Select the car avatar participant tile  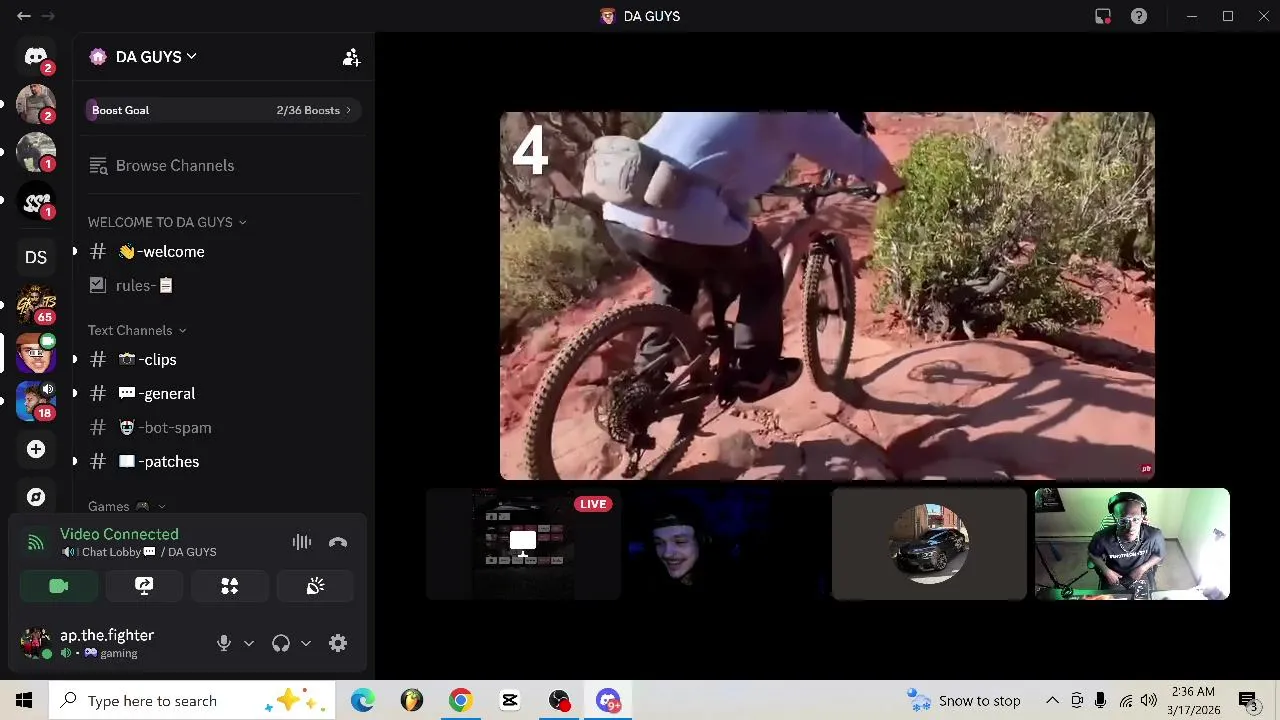click(929, 544)
